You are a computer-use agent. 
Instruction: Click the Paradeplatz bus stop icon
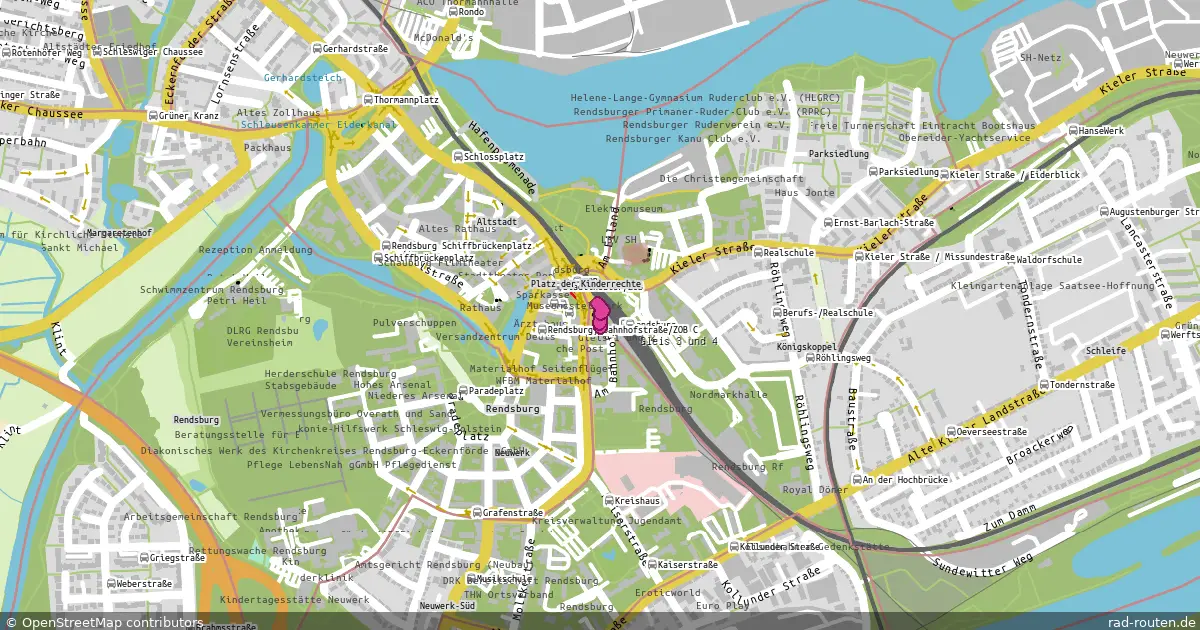click(462, 391)
